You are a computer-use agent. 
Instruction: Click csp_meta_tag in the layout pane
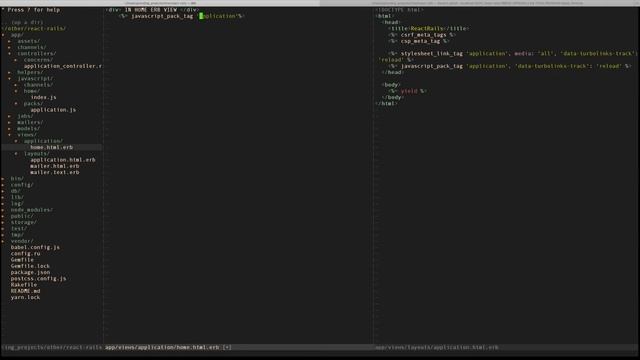420,41
